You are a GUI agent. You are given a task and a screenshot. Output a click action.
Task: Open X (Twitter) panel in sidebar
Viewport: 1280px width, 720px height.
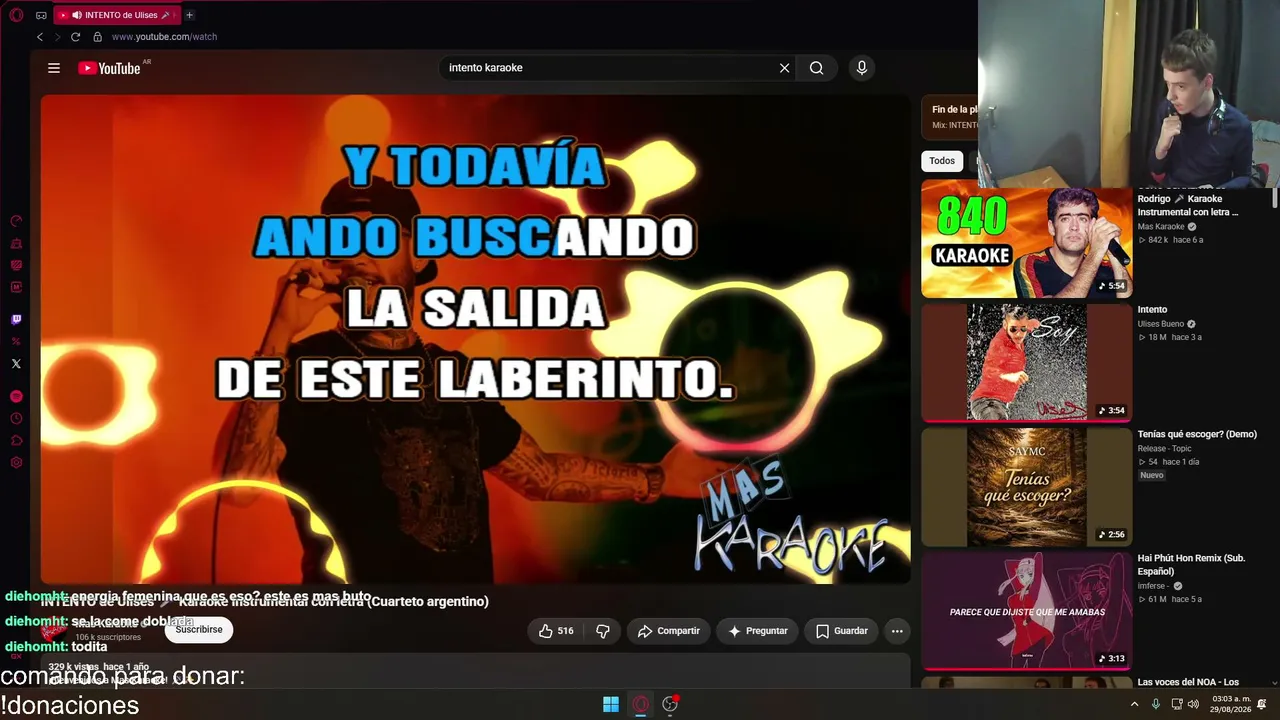16,364
